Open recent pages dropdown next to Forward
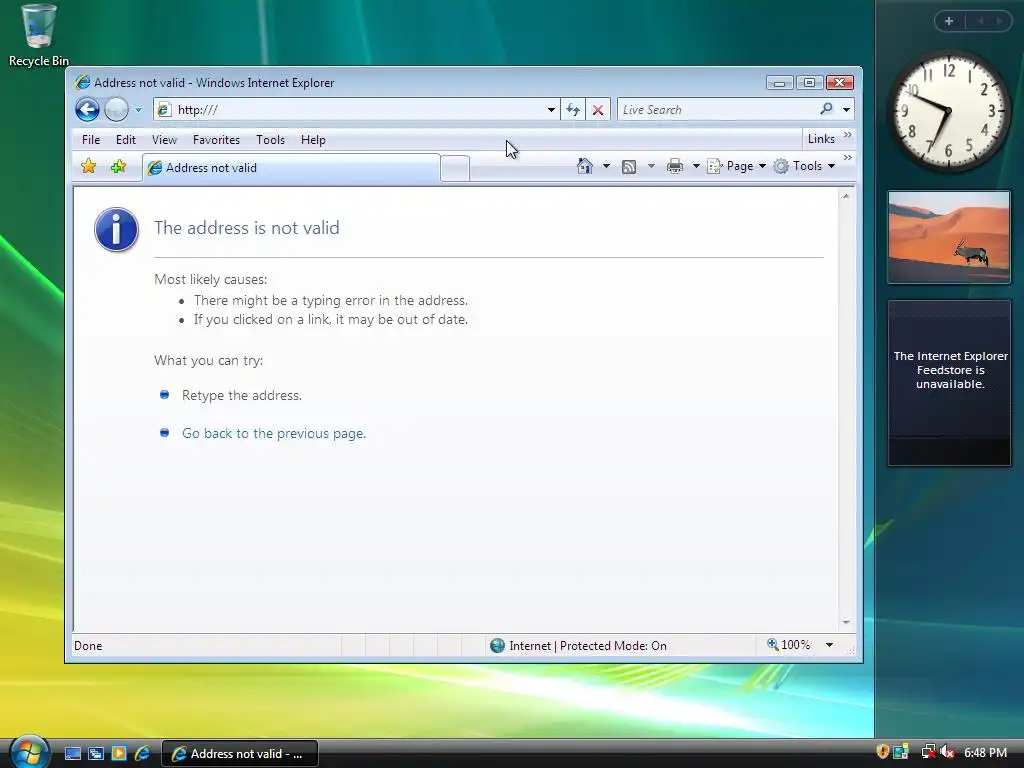The width and height of the screenshot is (1024, 768). coord(138,110)
